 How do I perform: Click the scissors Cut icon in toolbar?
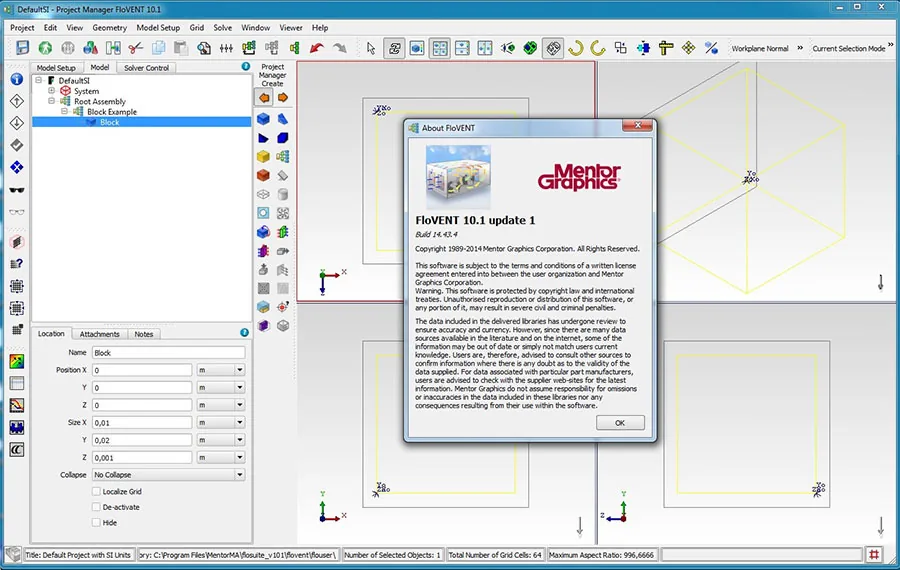click(x=135, y=48)
